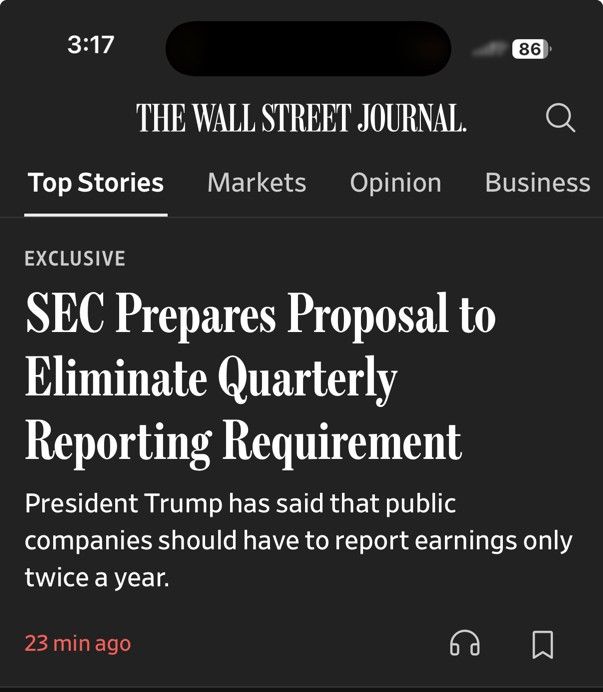The height and width of the screenshot is (692, 603).
Task: Tap the black dynamic island pill
Action: click(x=308, y=49)
